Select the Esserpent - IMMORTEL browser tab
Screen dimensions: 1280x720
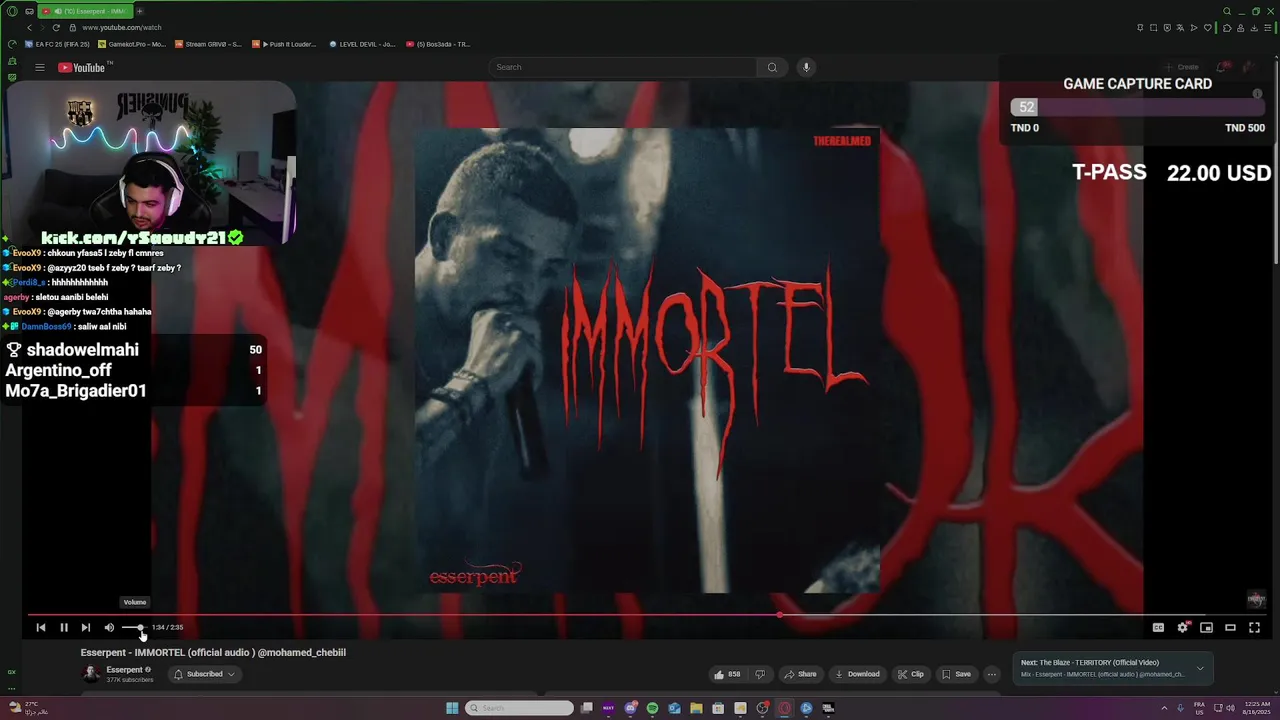[85, 11]
